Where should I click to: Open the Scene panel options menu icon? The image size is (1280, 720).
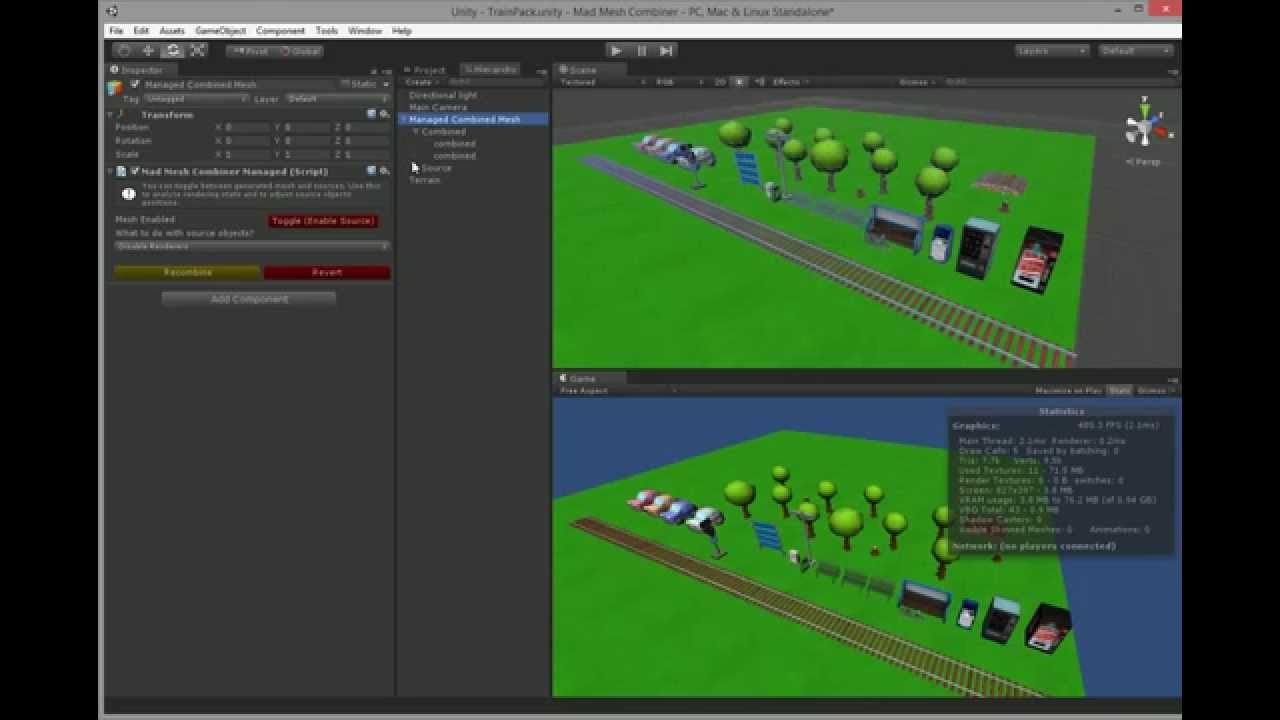1173,71
